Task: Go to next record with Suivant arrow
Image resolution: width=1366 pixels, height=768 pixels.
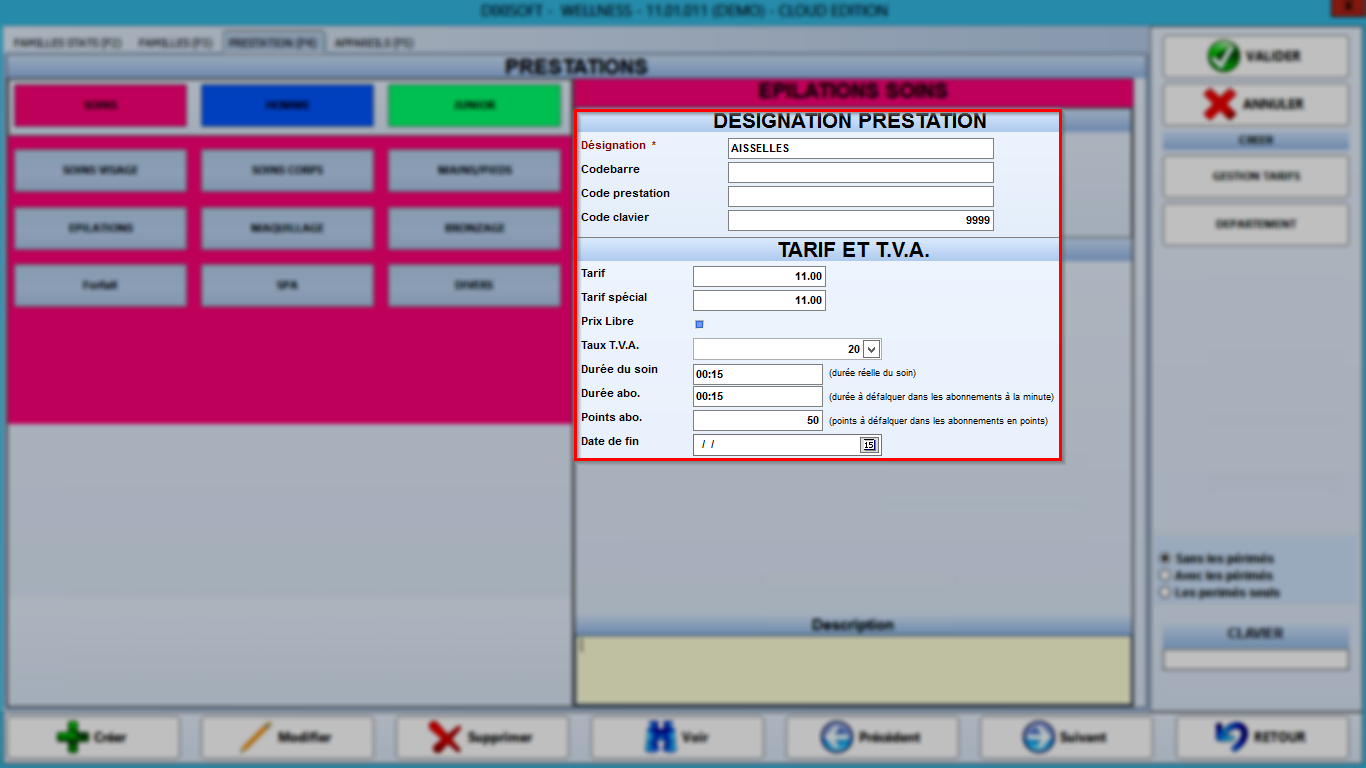Action: (1066, 737)
